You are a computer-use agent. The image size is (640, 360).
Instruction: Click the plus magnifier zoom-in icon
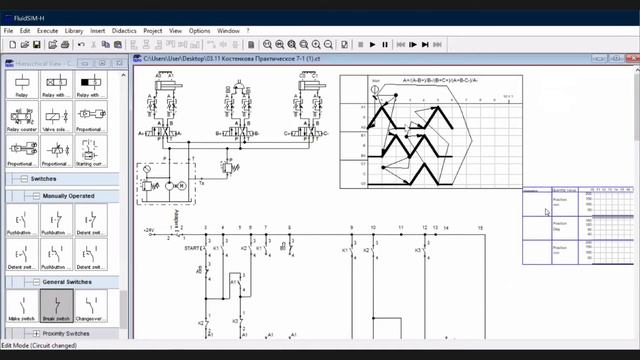[x=316, y=44]
